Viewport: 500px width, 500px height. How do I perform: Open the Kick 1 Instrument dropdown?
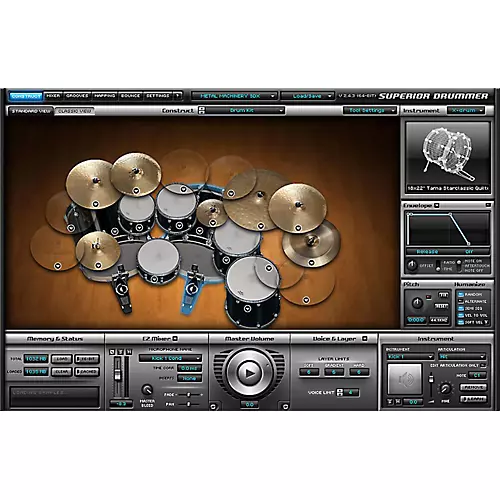pyautogui.click(x=410, y=357)
